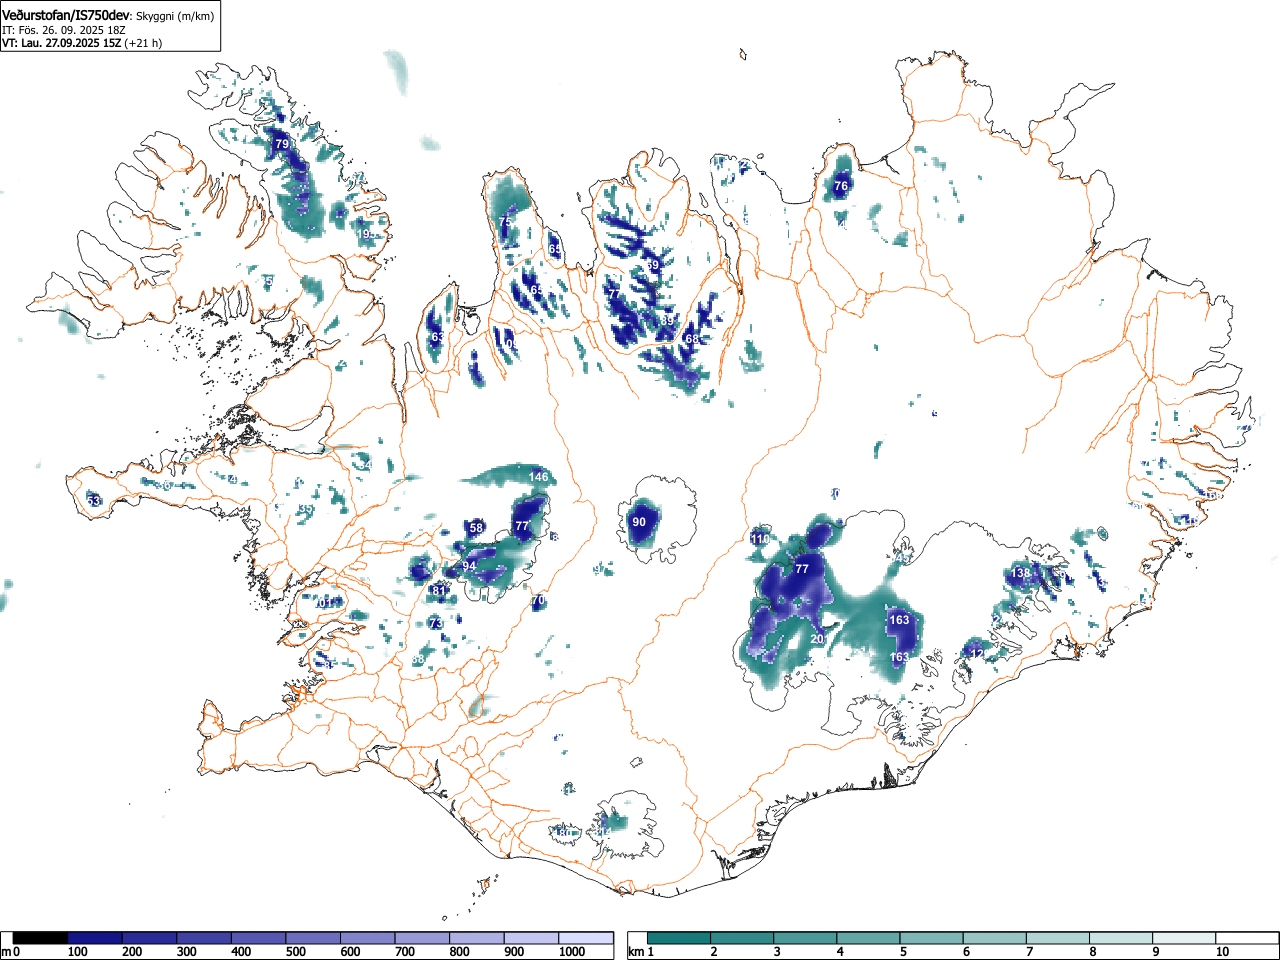
Task: Click the '1000' tick label on the metre scale
Action: [x=572, y=952]
